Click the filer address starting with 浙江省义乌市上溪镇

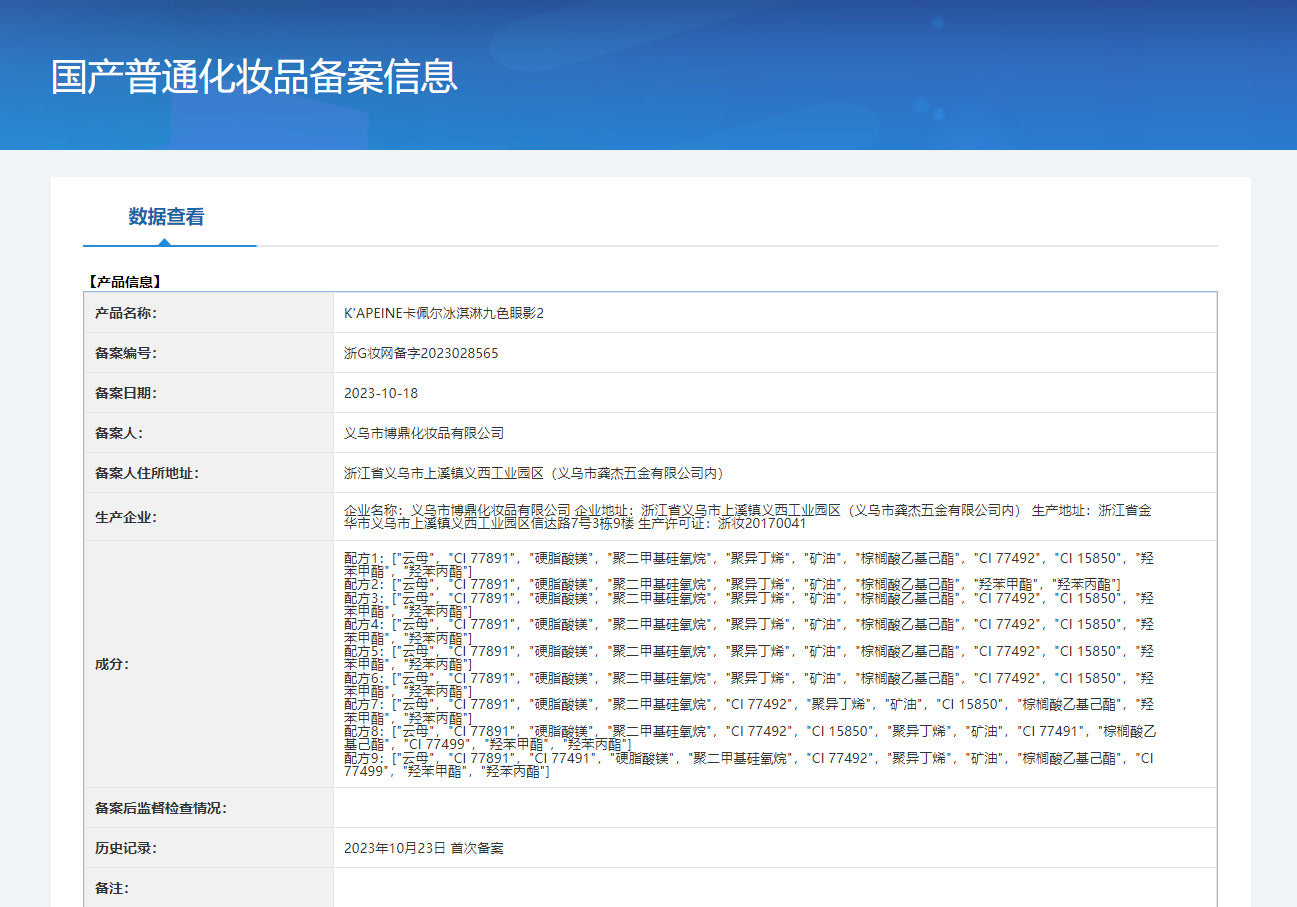click(534, 473)
